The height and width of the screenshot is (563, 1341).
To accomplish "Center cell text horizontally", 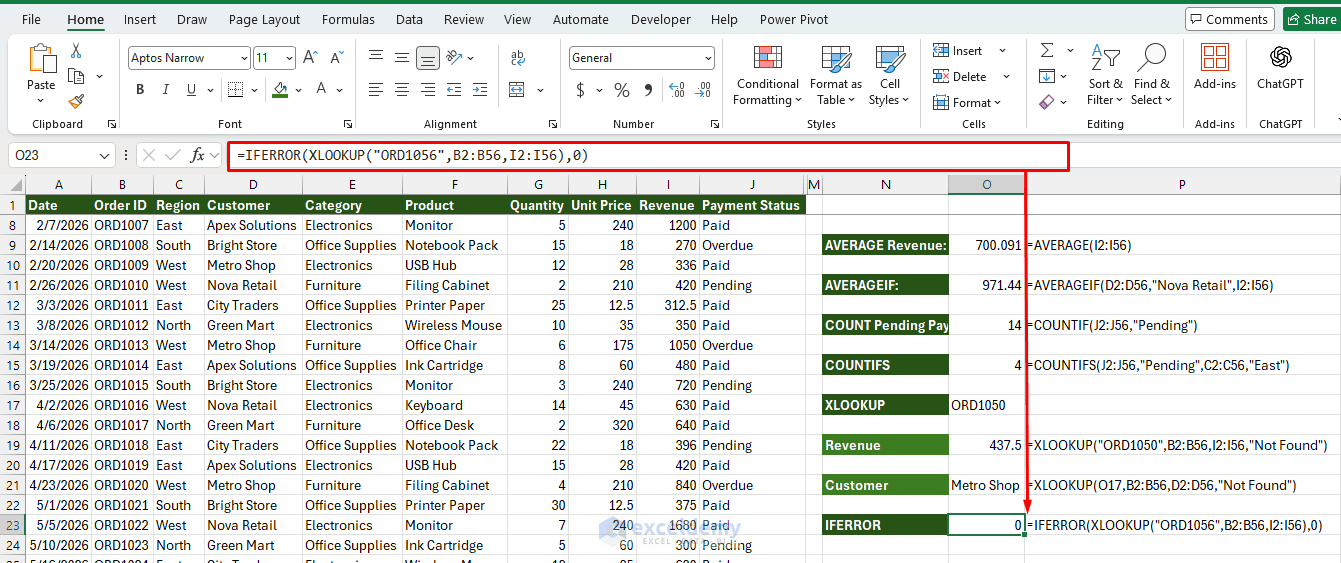I will (x=401, y=90).
